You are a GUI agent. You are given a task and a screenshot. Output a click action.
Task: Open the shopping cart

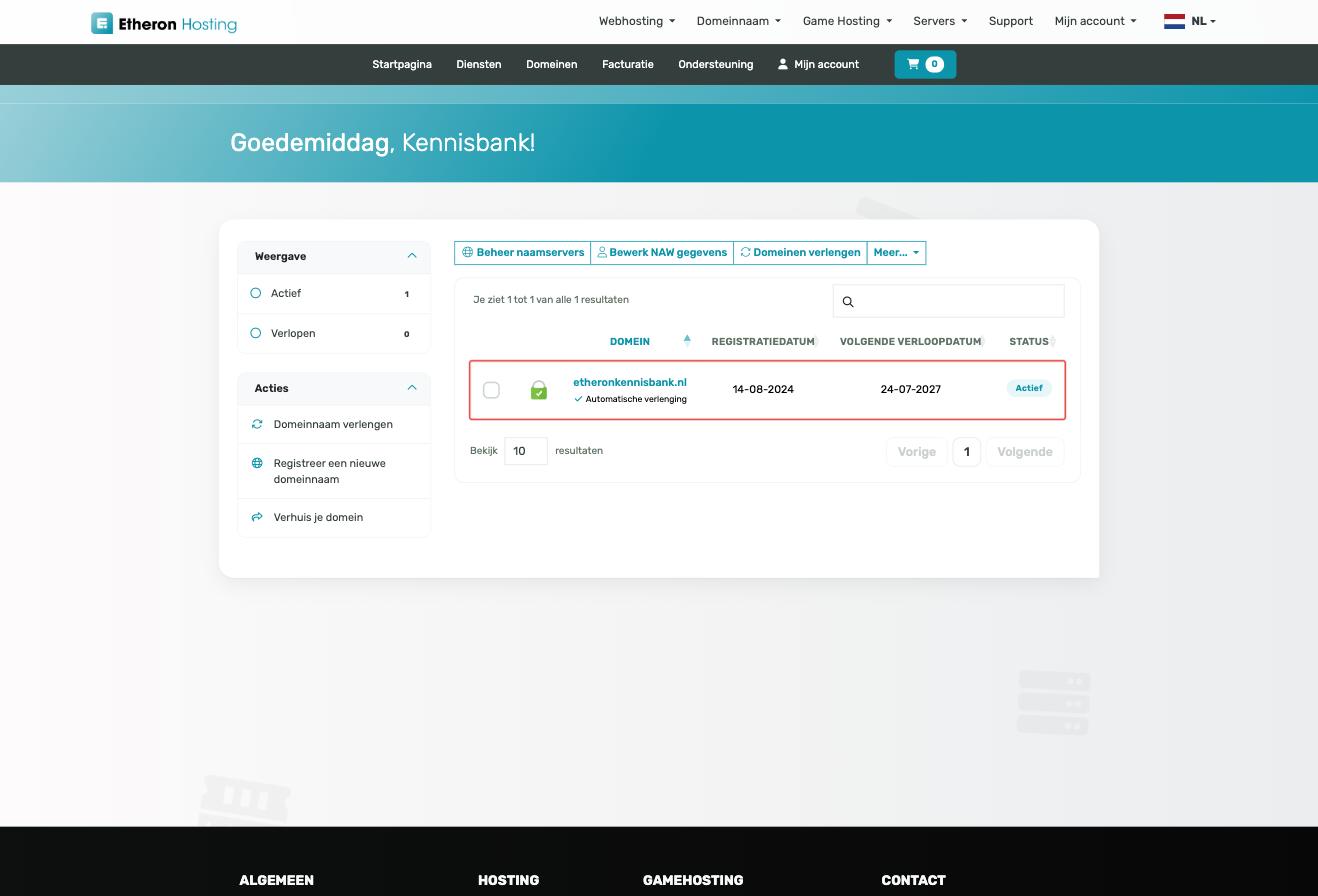coord(925,64)
